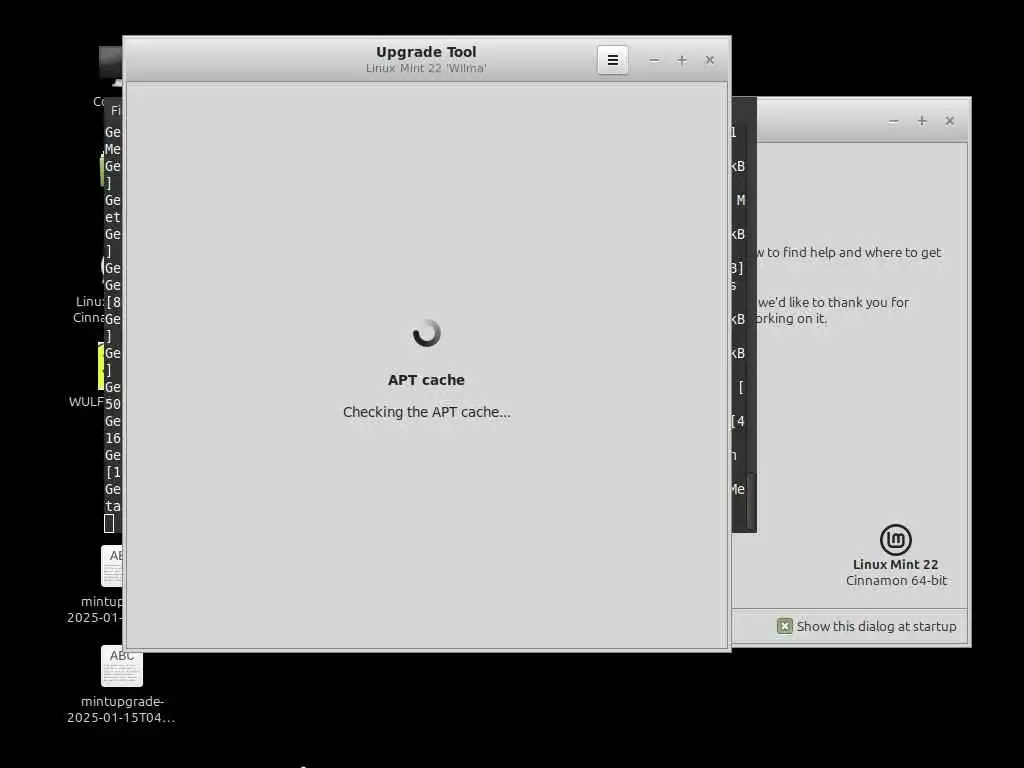Close the Linux Mint Welcome window

(950, 121)
